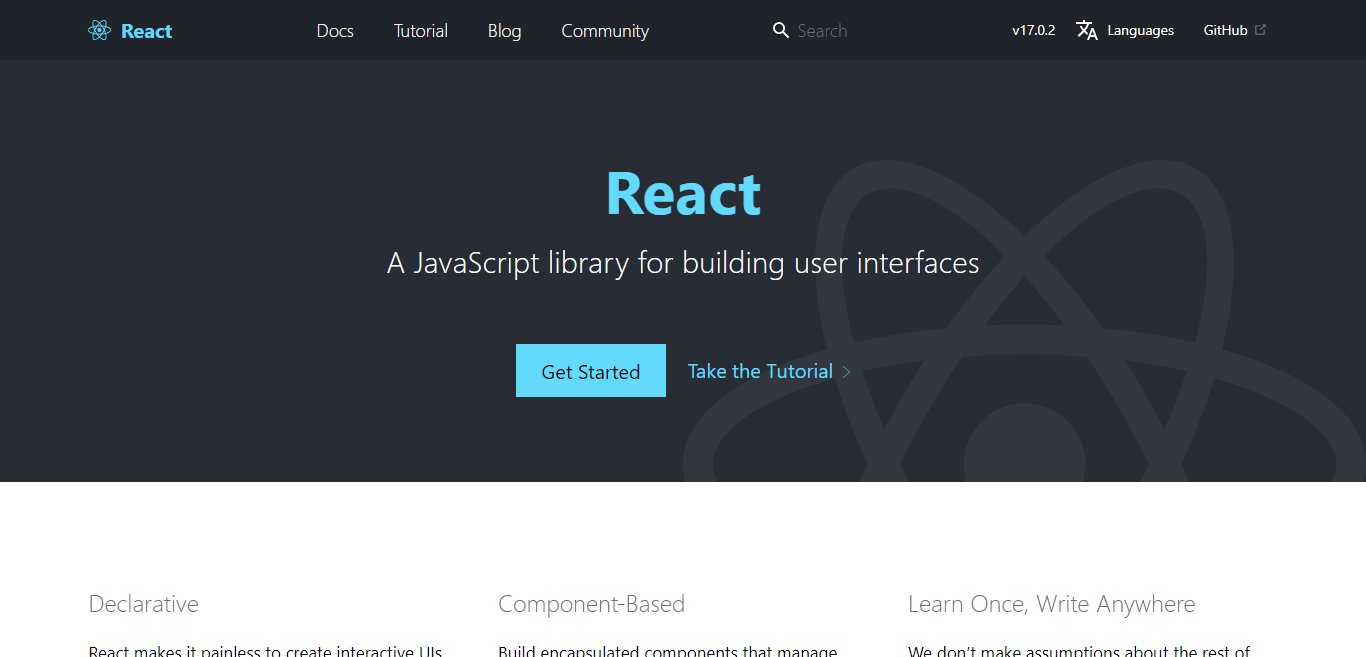Open the Docs menu item

tap(335, 30)
